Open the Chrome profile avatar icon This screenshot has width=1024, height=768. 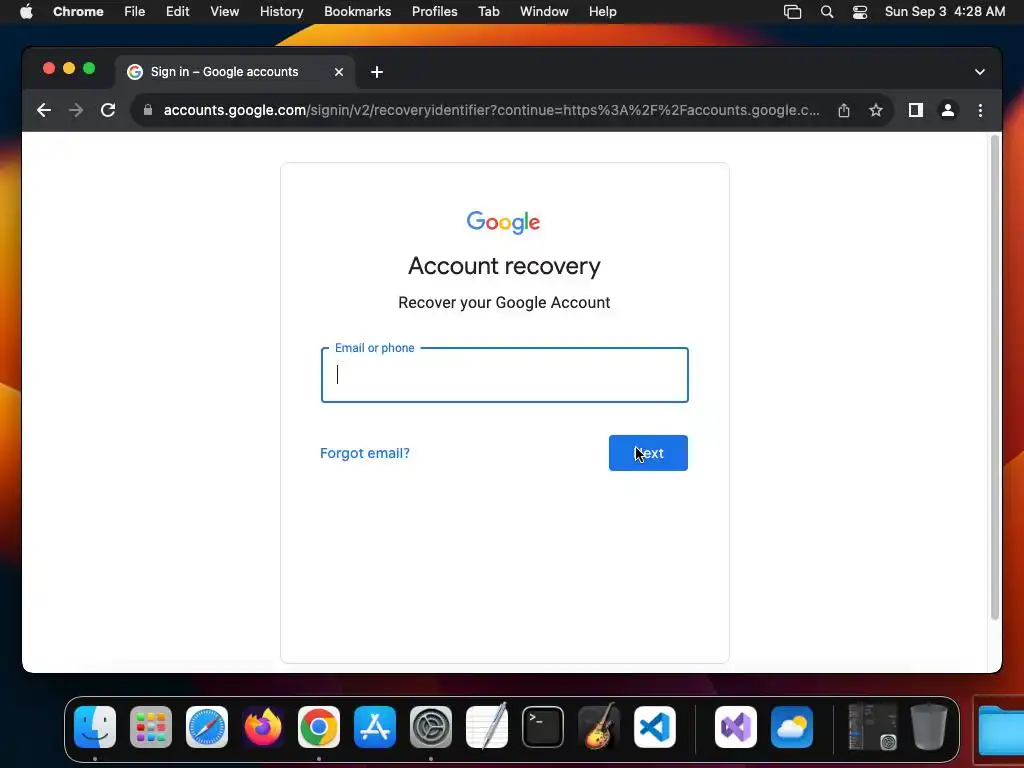pos(948,110)
